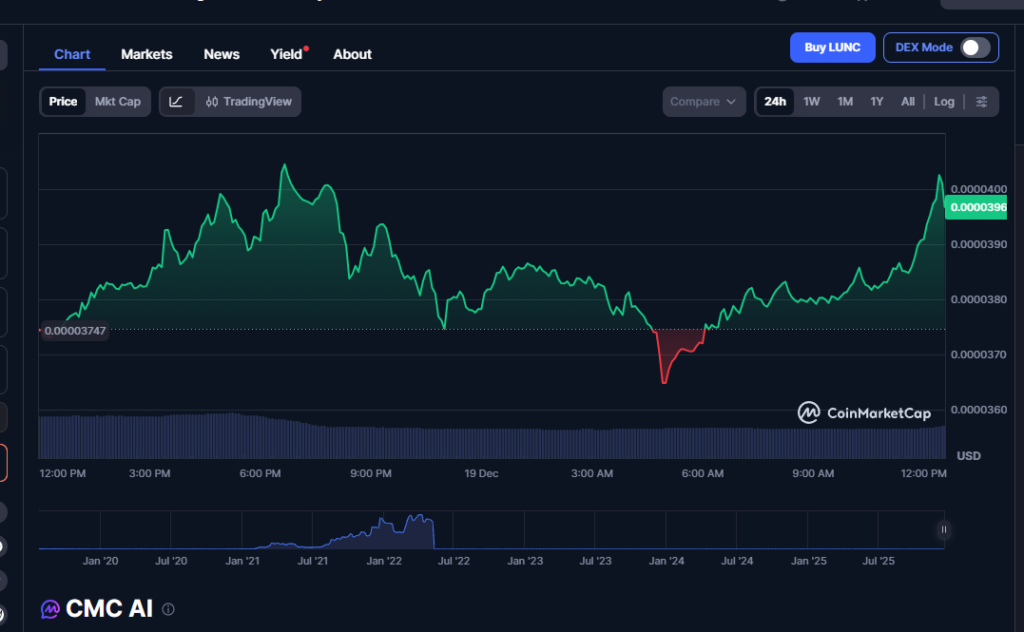Click the CoinMarketCap watermark logo
Viewport: 1024px width, 632px height.
[864, 413]
